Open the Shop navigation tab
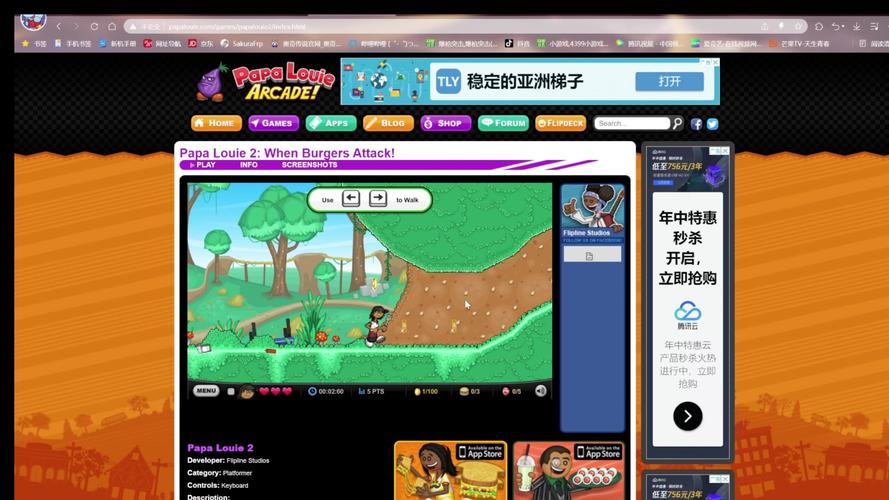This screenshot has width=889, height=500. point(445,123)
